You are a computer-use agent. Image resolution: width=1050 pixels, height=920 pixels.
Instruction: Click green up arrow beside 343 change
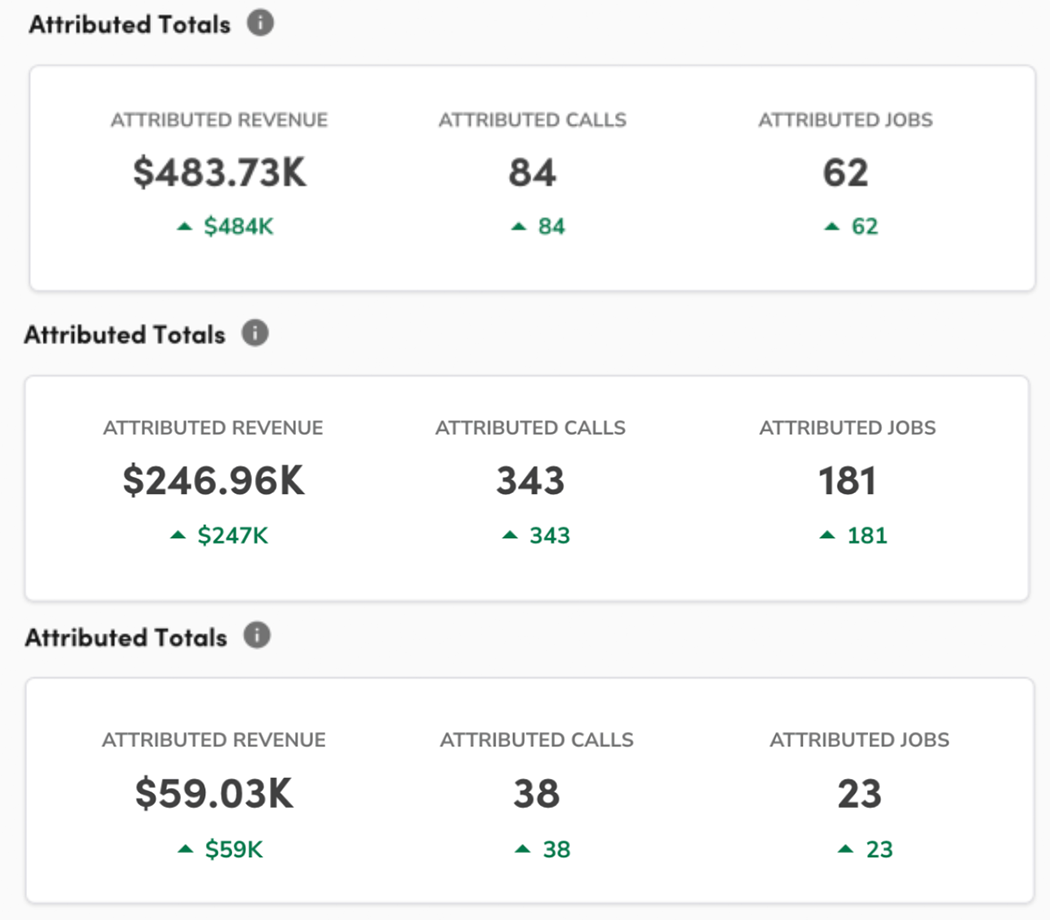pyautogui.click(x=510, y=535)
